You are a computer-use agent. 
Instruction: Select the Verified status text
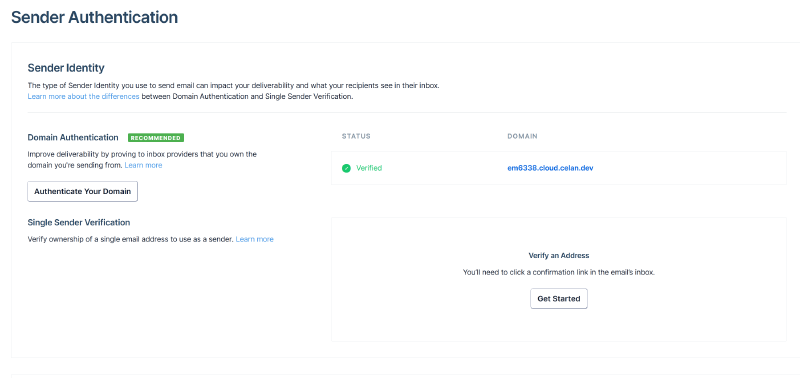coord(369,168)
